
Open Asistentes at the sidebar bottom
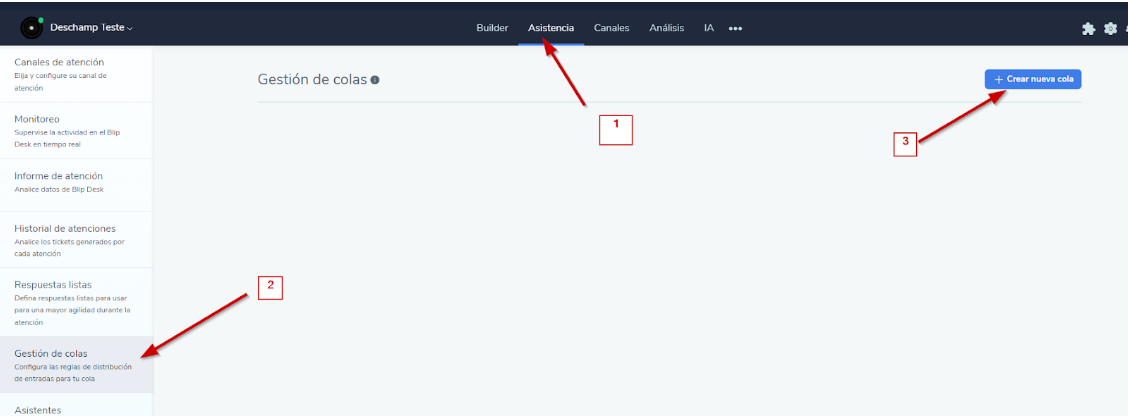point(38,409)
